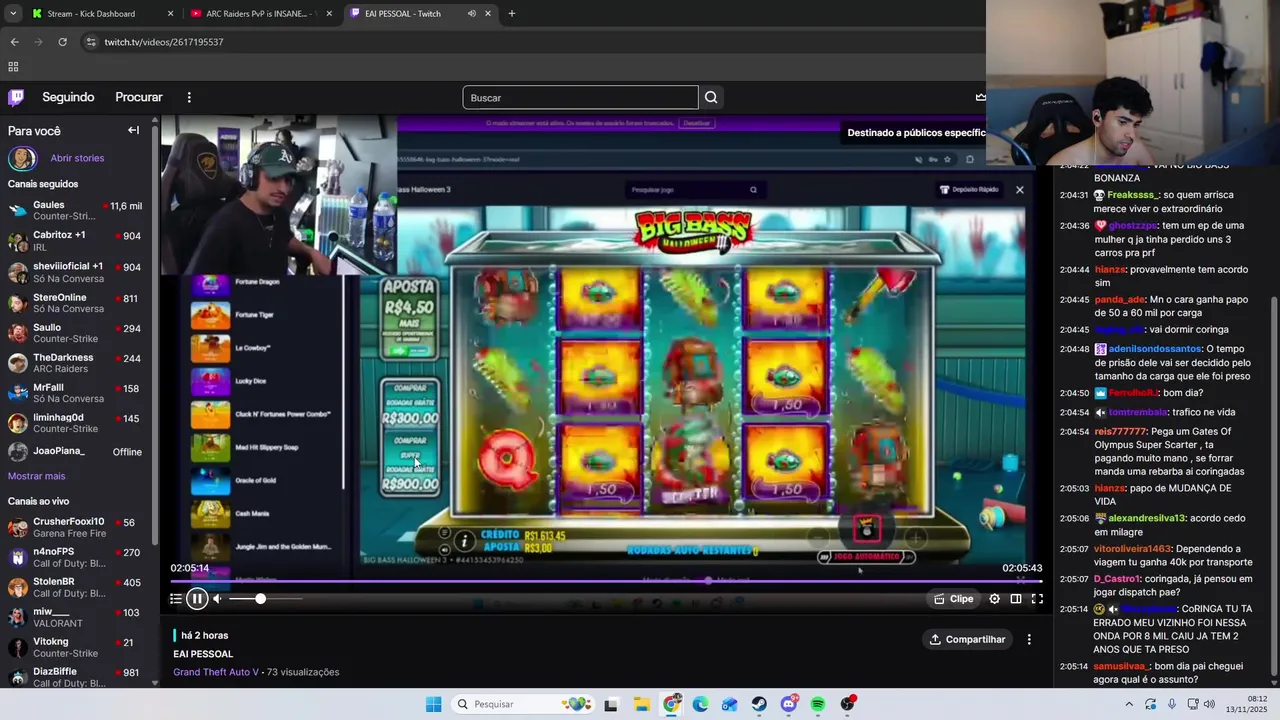Open Microsoft Edge from taskbar

click(x=700, y=704)
